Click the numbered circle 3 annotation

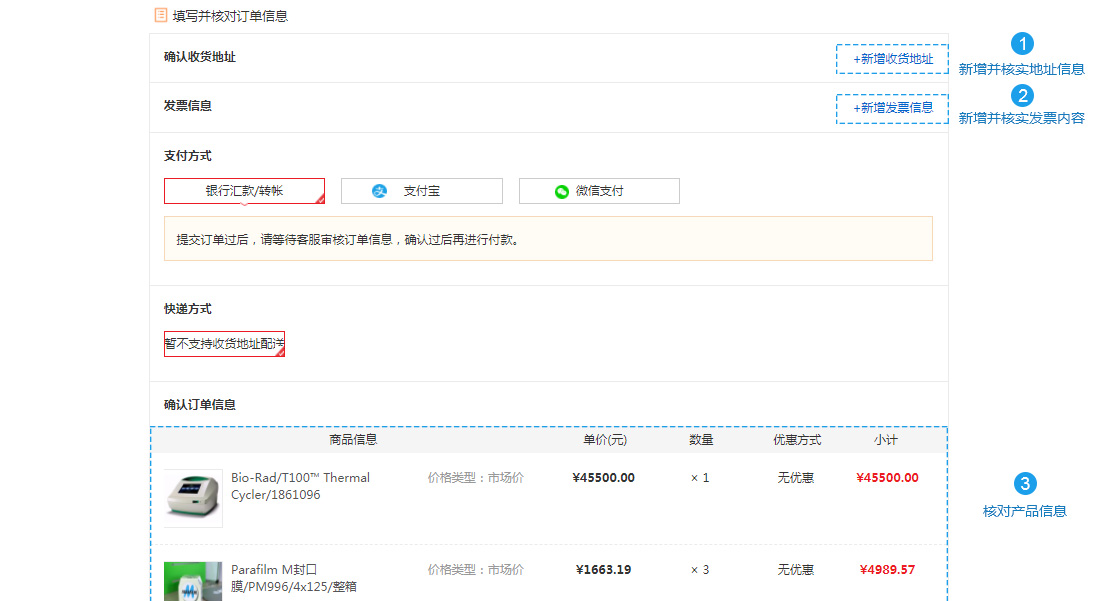1025,483
